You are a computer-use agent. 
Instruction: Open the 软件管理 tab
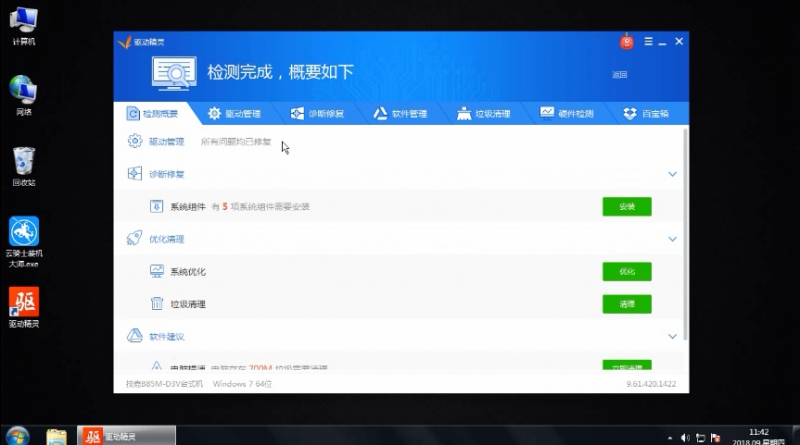click(401, 113)
